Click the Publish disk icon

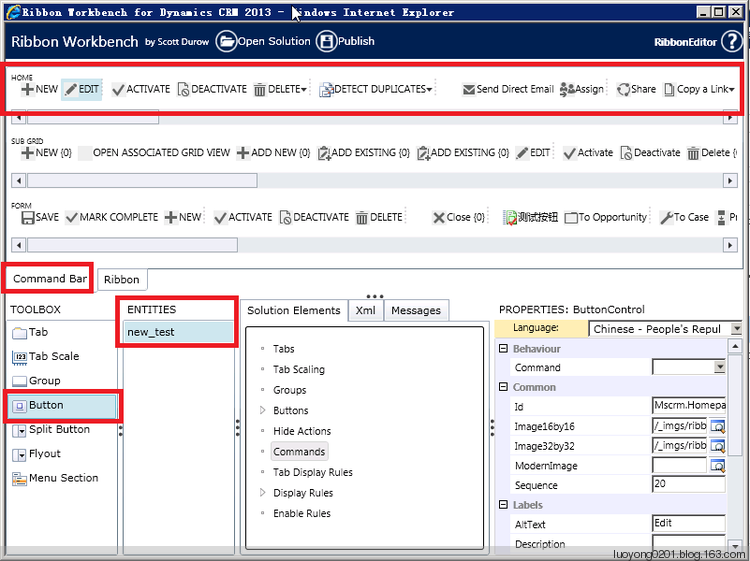pos(326,42)
